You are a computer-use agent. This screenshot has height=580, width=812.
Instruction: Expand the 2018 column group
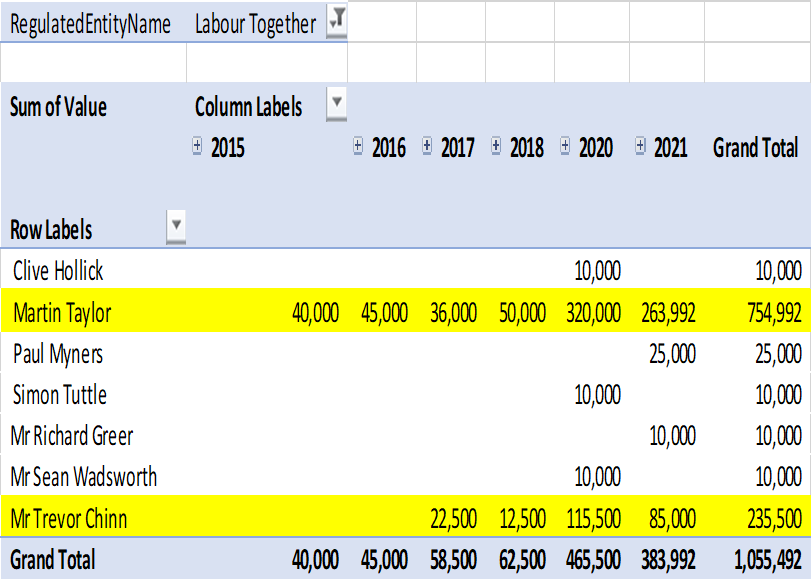(496, 146)
